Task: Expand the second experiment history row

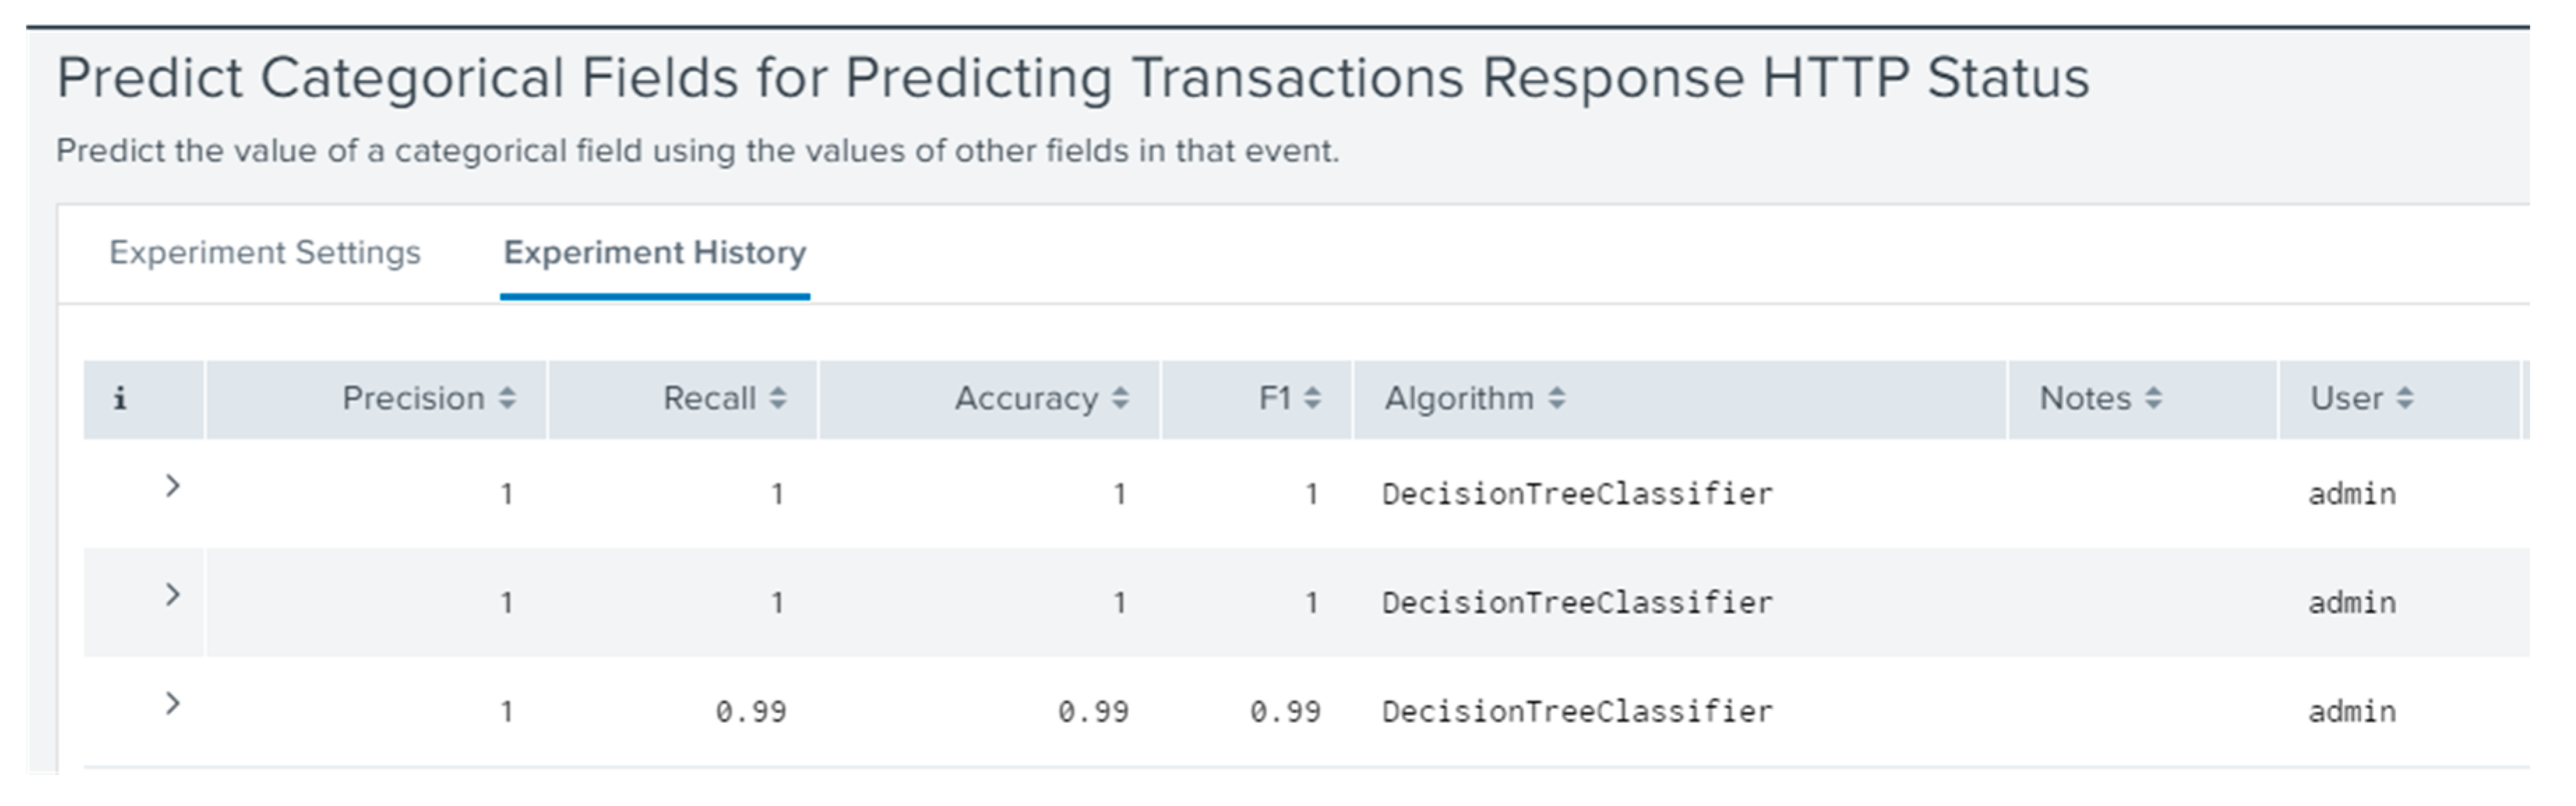Action: click(172, 596)
